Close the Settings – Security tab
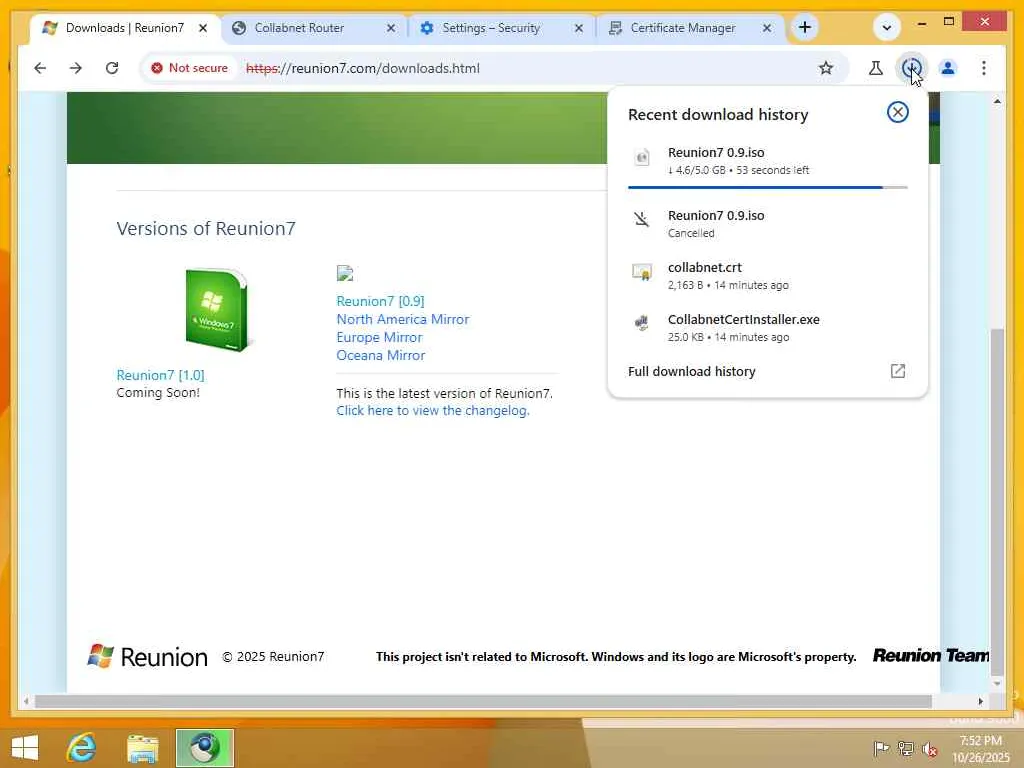 pos(579,28)
